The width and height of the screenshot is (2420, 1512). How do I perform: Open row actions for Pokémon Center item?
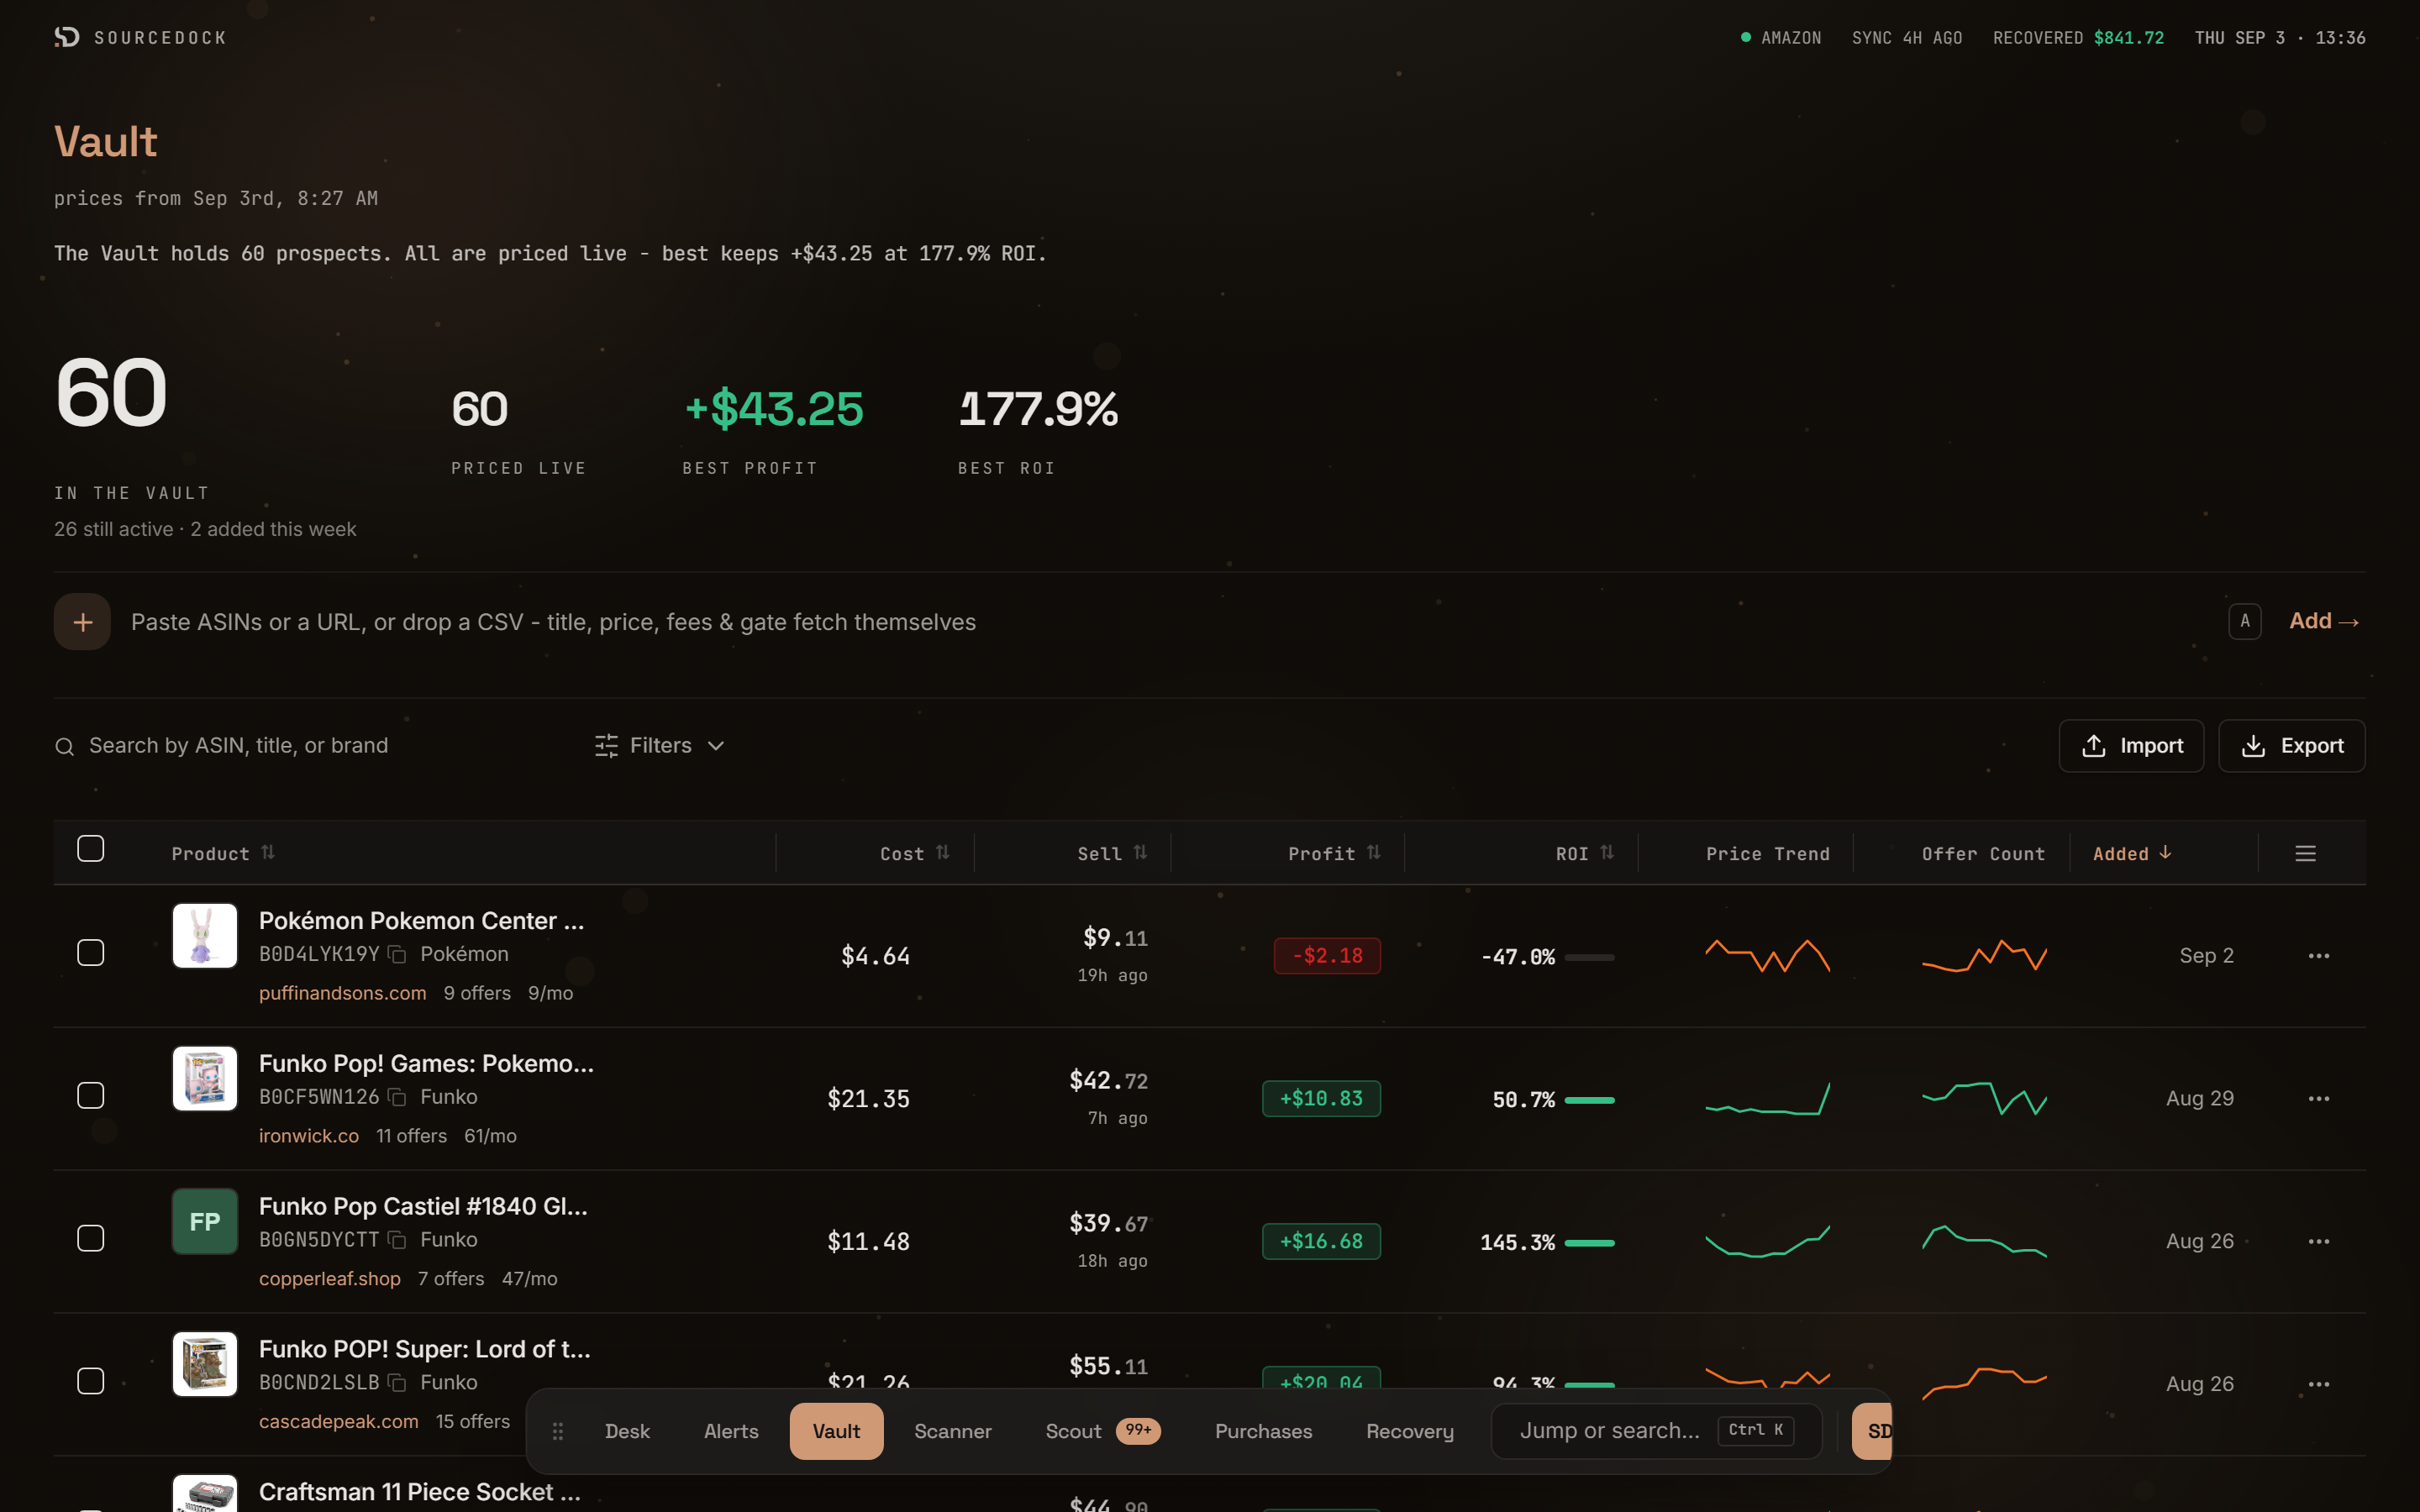(x=2318, y=956)
